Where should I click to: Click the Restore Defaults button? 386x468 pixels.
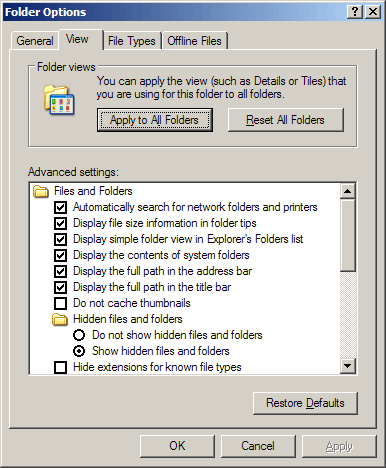pos(305,403)
